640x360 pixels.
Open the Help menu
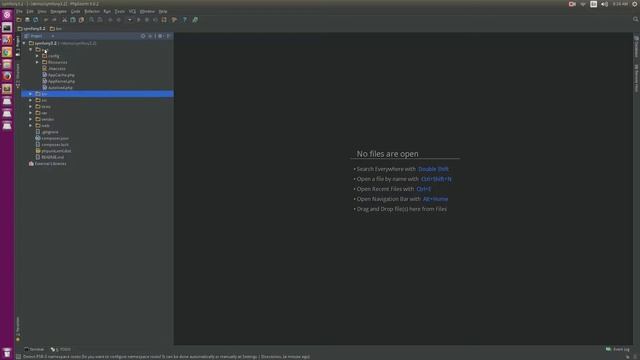point(163,11)
